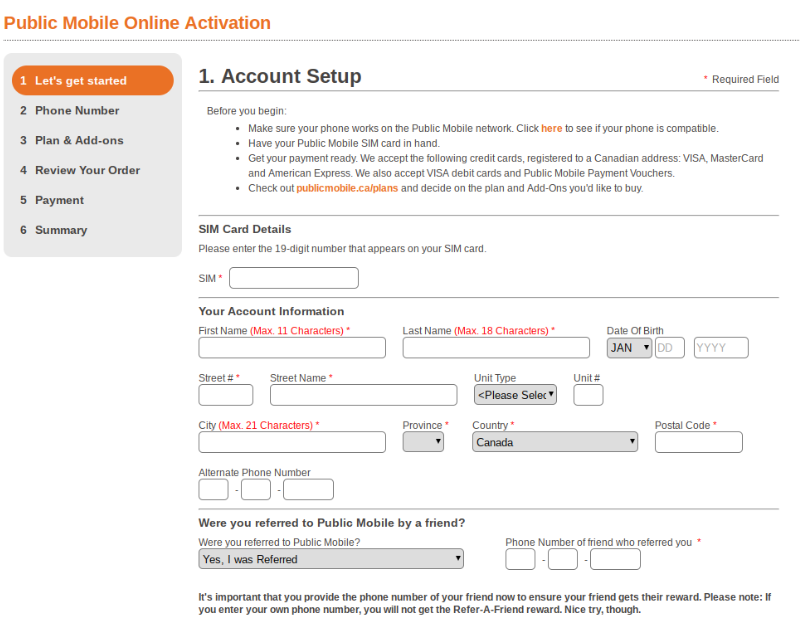Click the Street Name input box

coord(364,395)
